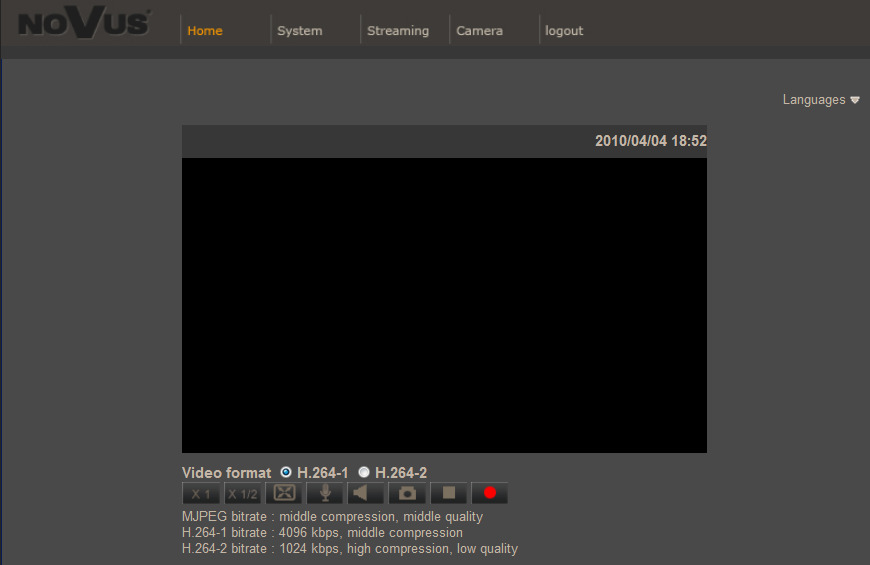Click the H.264-2 bitrate 1024 kbps line

coord(350,549)
